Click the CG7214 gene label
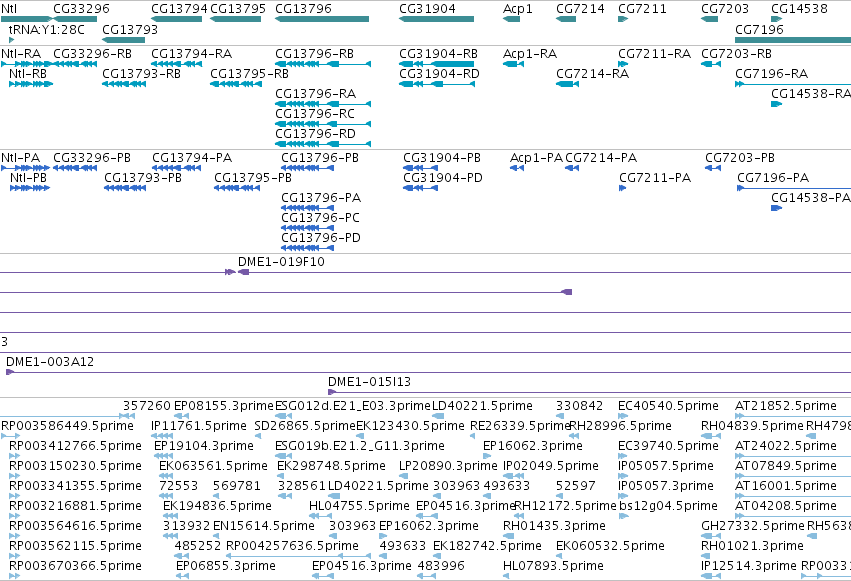851x581 pixels. (x=580, y=9)
